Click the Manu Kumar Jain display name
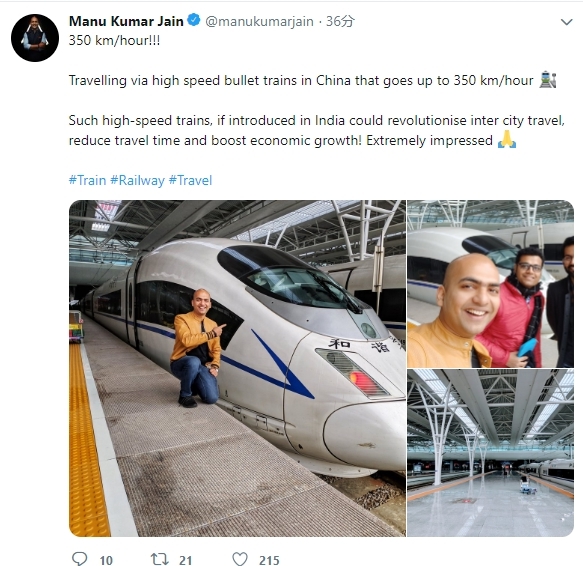The image size is (583, 566). pos(126,21)
